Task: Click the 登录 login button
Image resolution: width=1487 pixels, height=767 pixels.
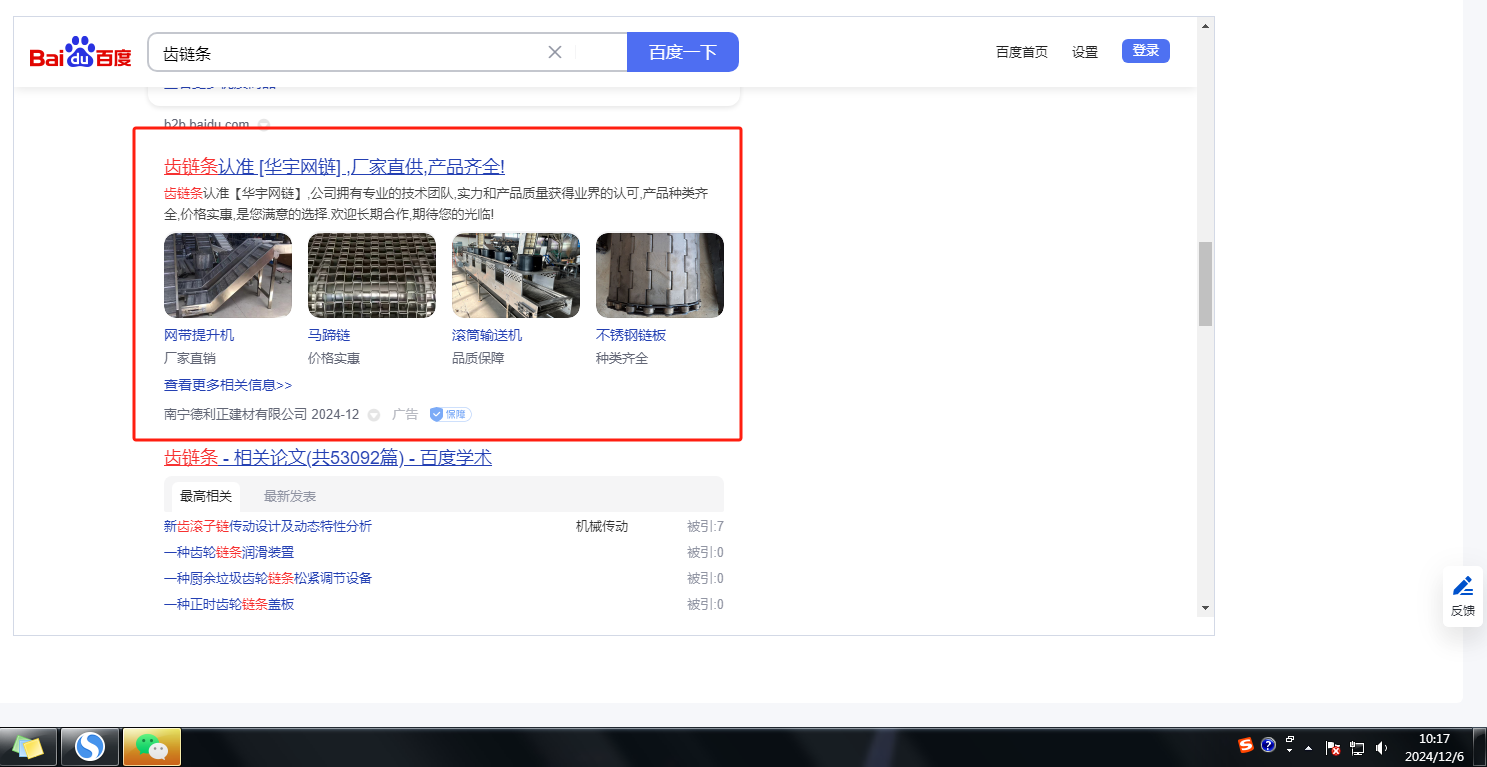Action: [x=1145, y=51]
